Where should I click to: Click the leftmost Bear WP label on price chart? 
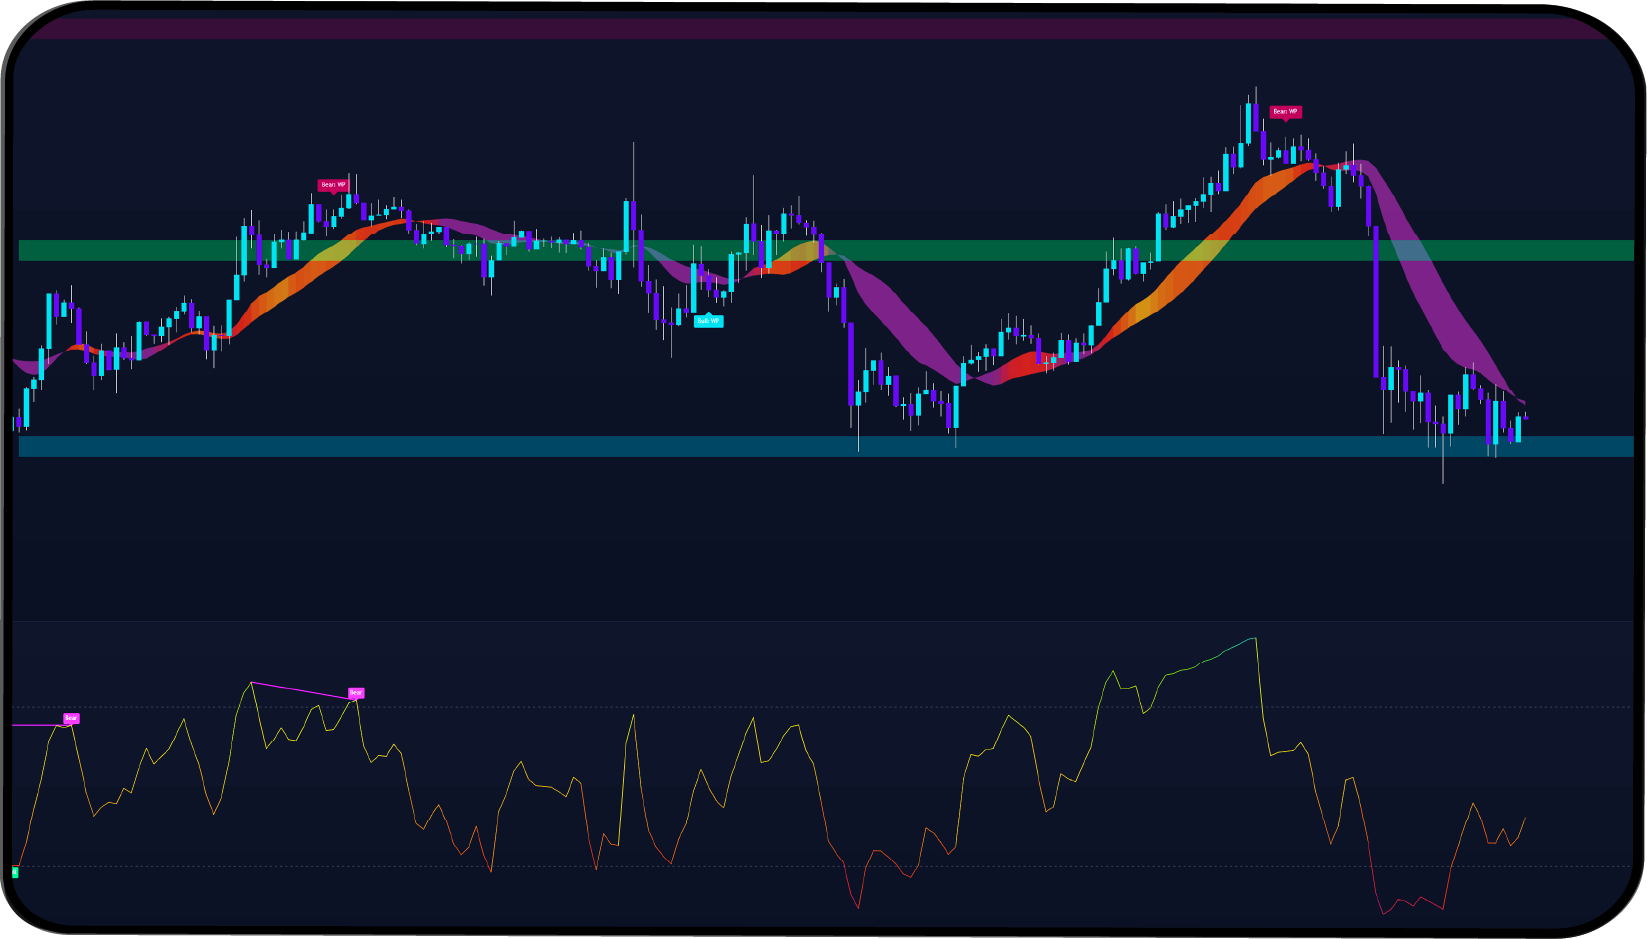pos(333,185)
